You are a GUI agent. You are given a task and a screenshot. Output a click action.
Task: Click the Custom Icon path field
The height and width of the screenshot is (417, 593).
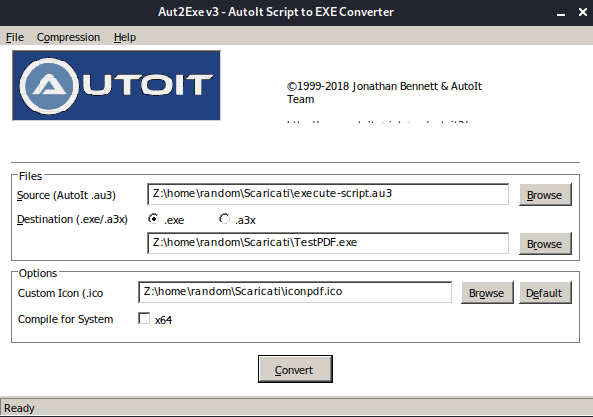(295, 292)
